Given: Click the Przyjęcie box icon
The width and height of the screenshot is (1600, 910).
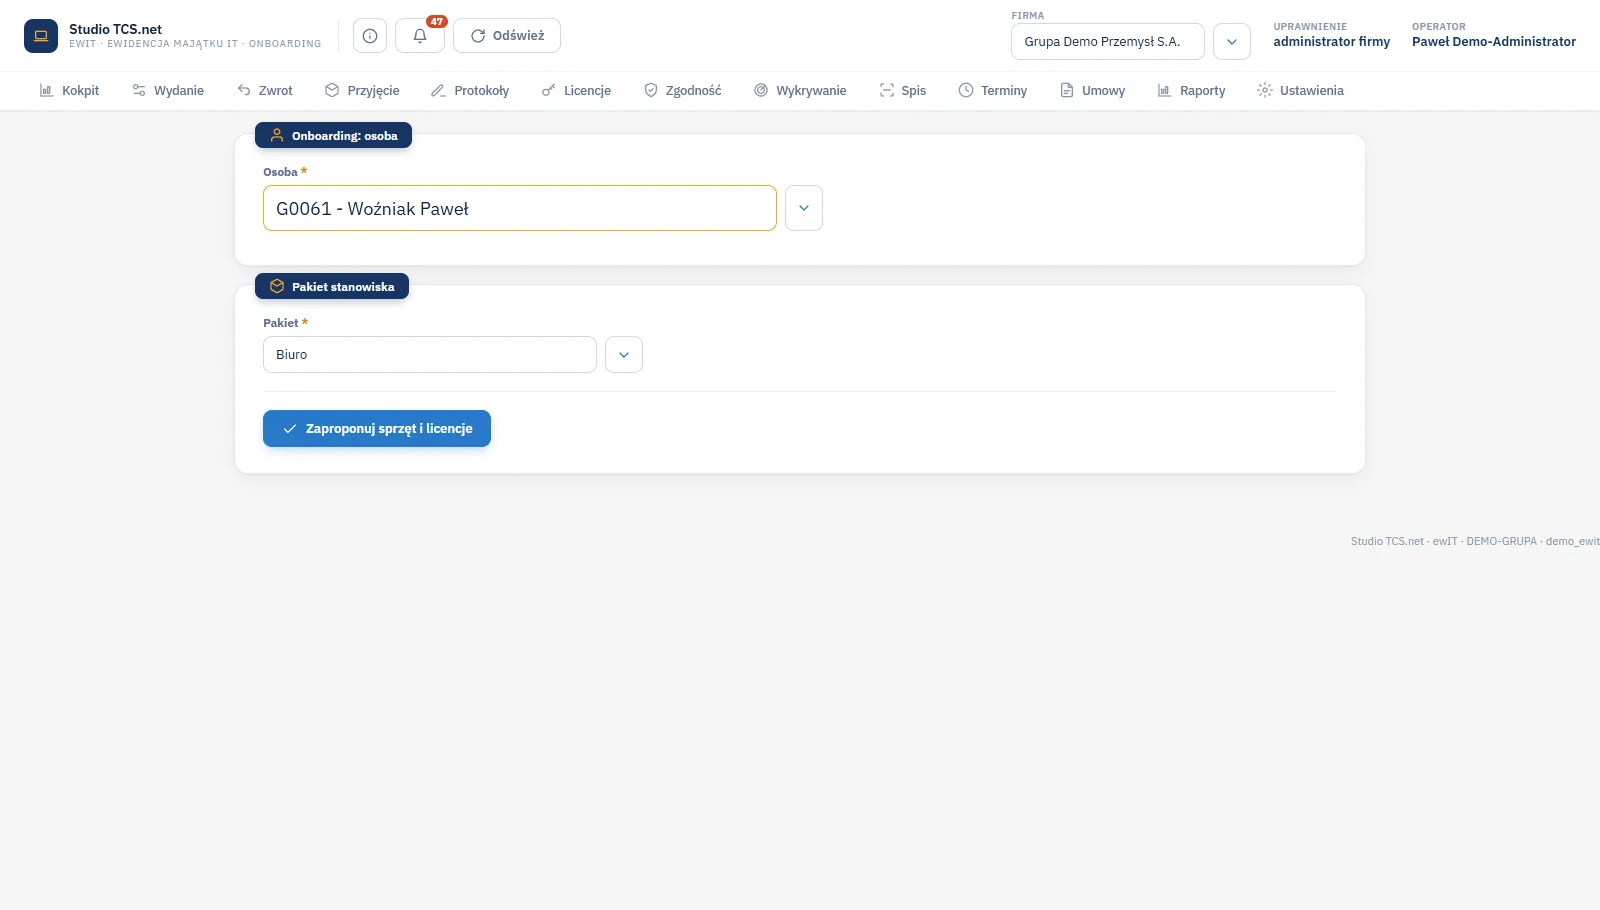Looking at the screenshot, I should (x=332, y=90).
